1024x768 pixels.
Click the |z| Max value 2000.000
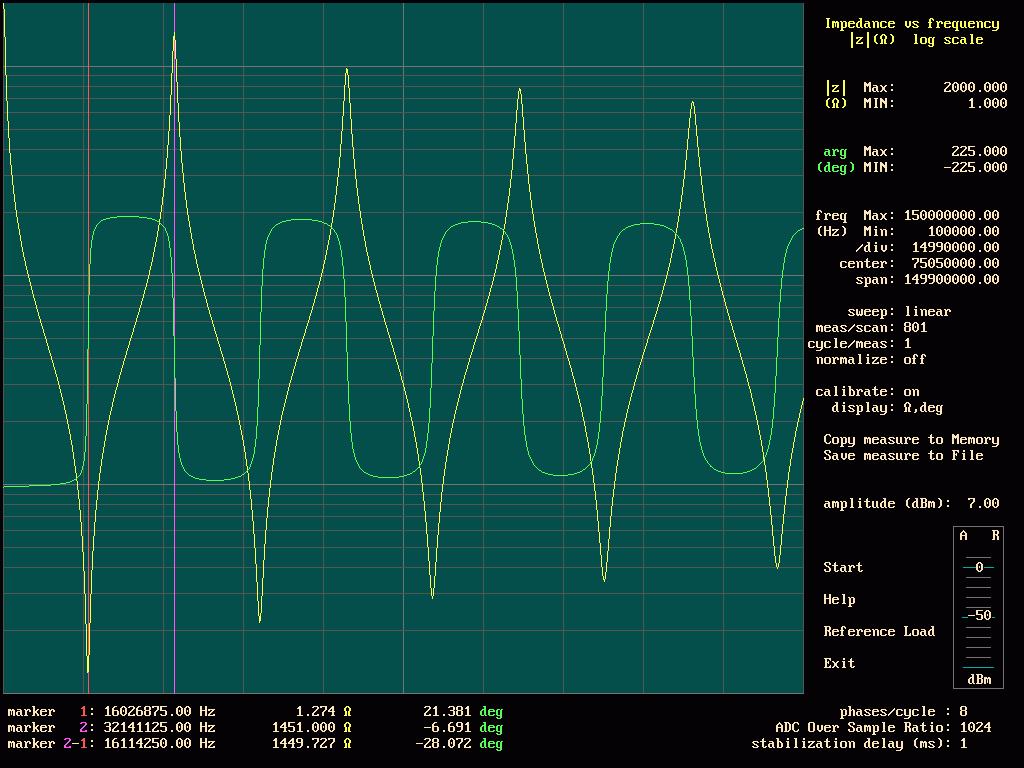pos(975,88)
